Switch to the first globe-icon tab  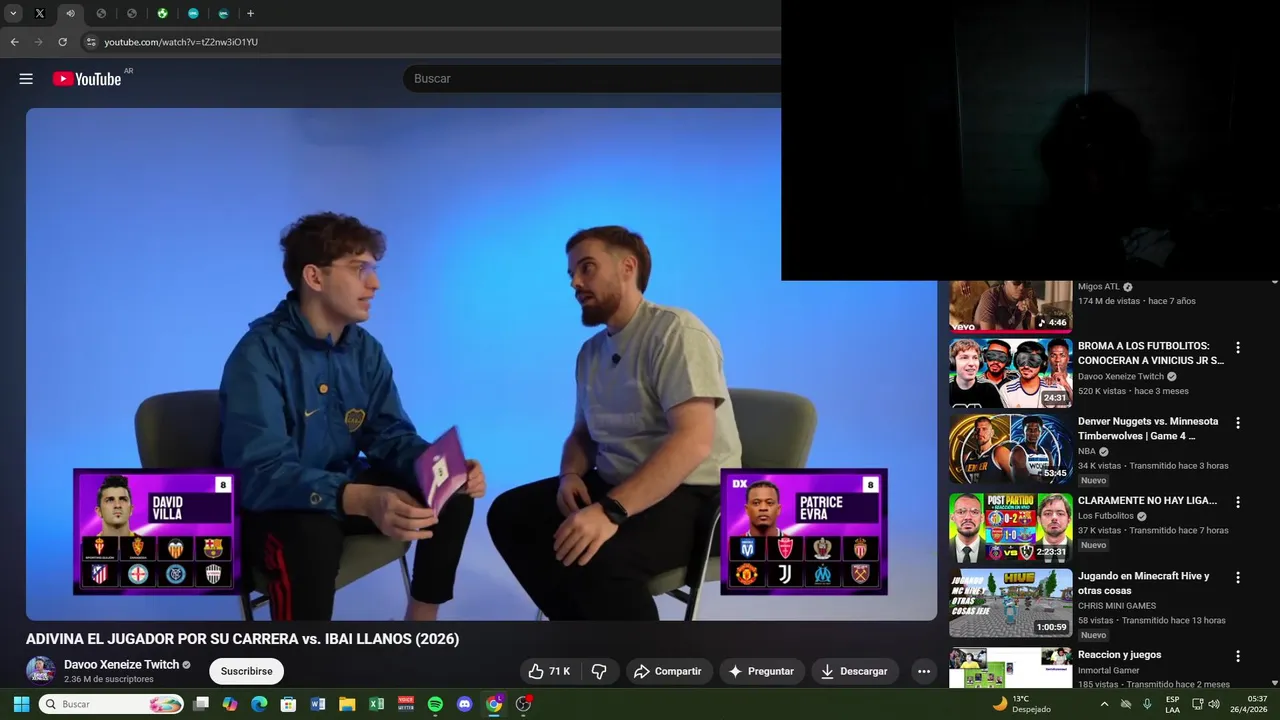click(x=101, y=14)
